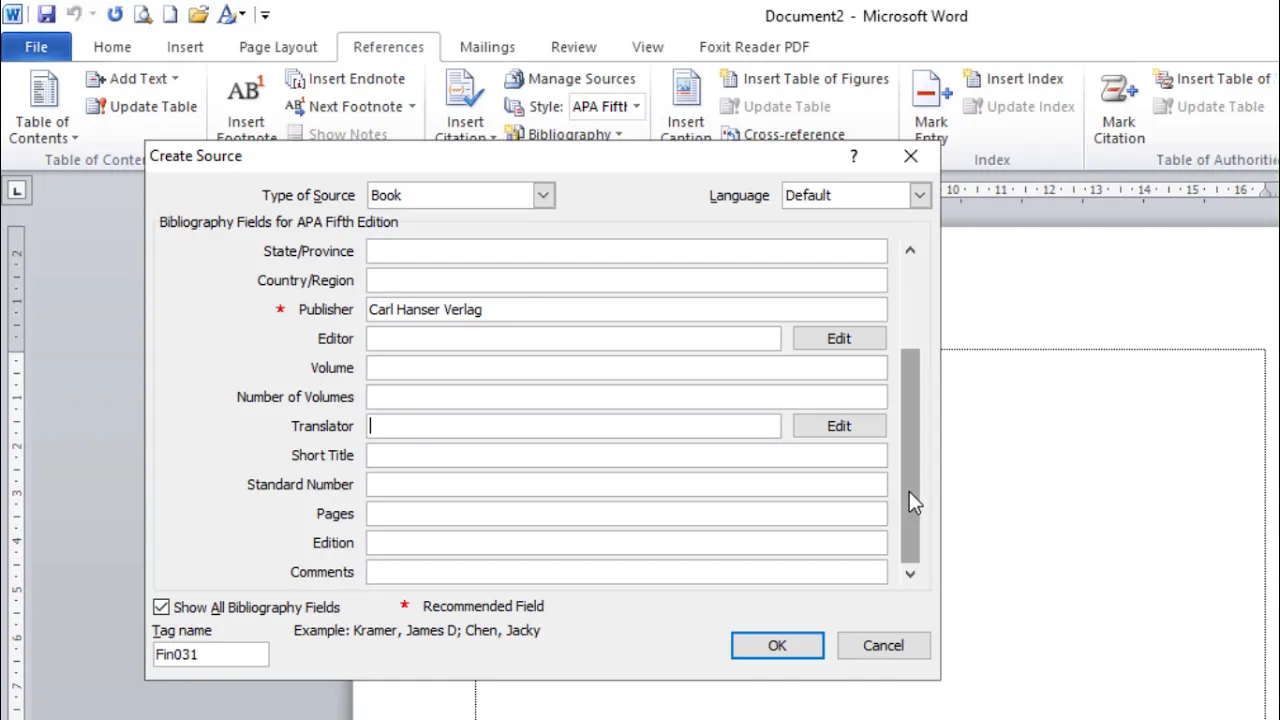Open the File tab
The width and height of the screenshot is (1280, 720).
point(36,47)
